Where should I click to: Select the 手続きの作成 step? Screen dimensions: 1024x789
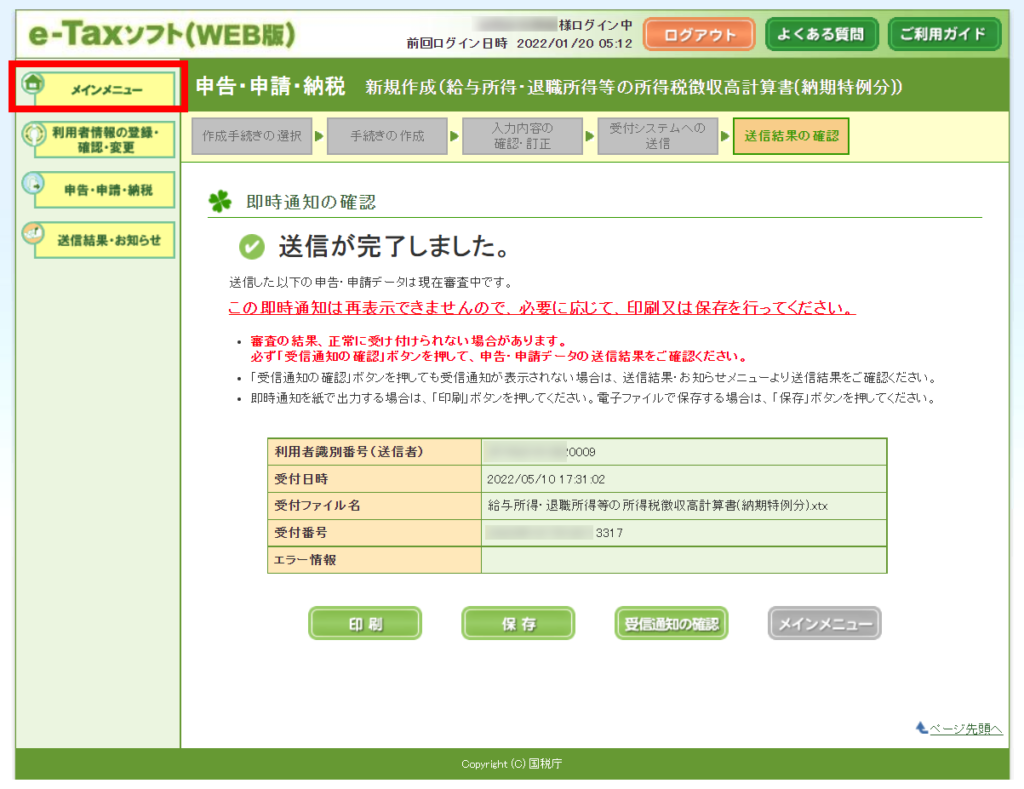[x=387, y=136]
